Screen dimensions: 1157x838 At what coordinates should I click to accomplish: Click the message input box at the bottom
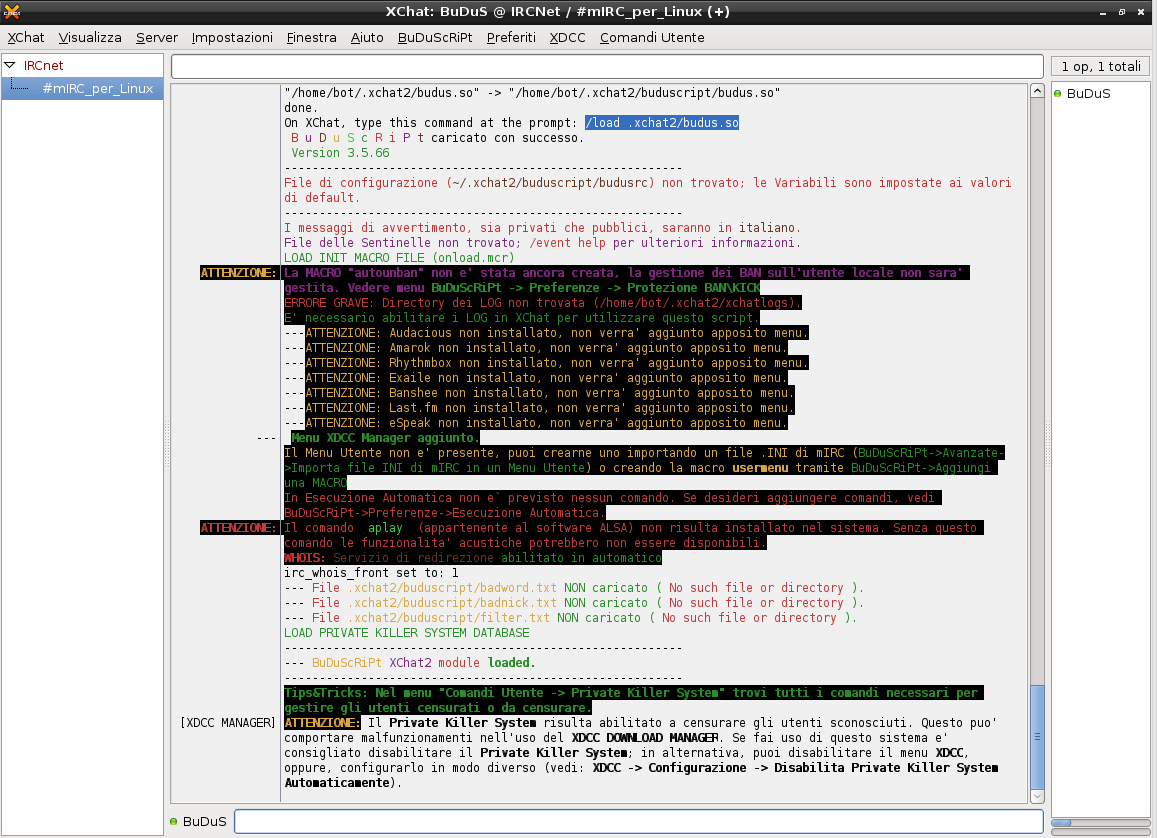pos(640,821)
